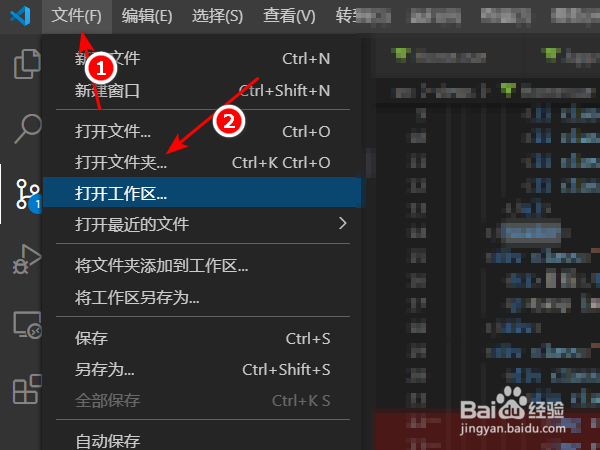Toggle the 自动保存 auto save option
The width and height of the screenshot is (600, 450).
[203, 440]
